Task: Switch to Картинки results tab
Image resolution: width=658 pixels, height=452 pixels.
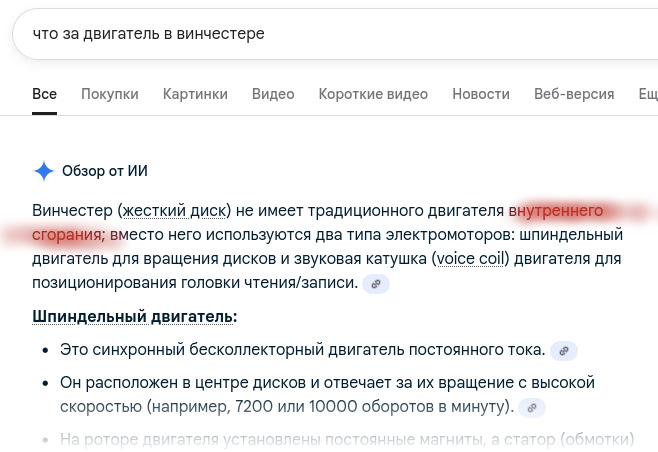Action: point(195,94)
